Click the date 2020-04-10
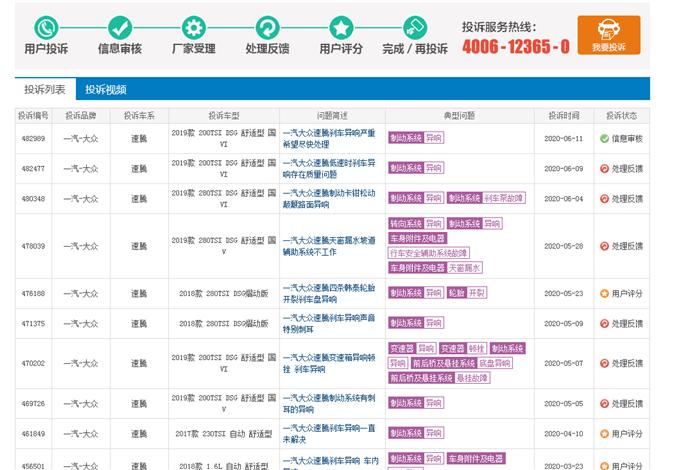This screenshot has width=700, height=470. (x=564, y=433)
